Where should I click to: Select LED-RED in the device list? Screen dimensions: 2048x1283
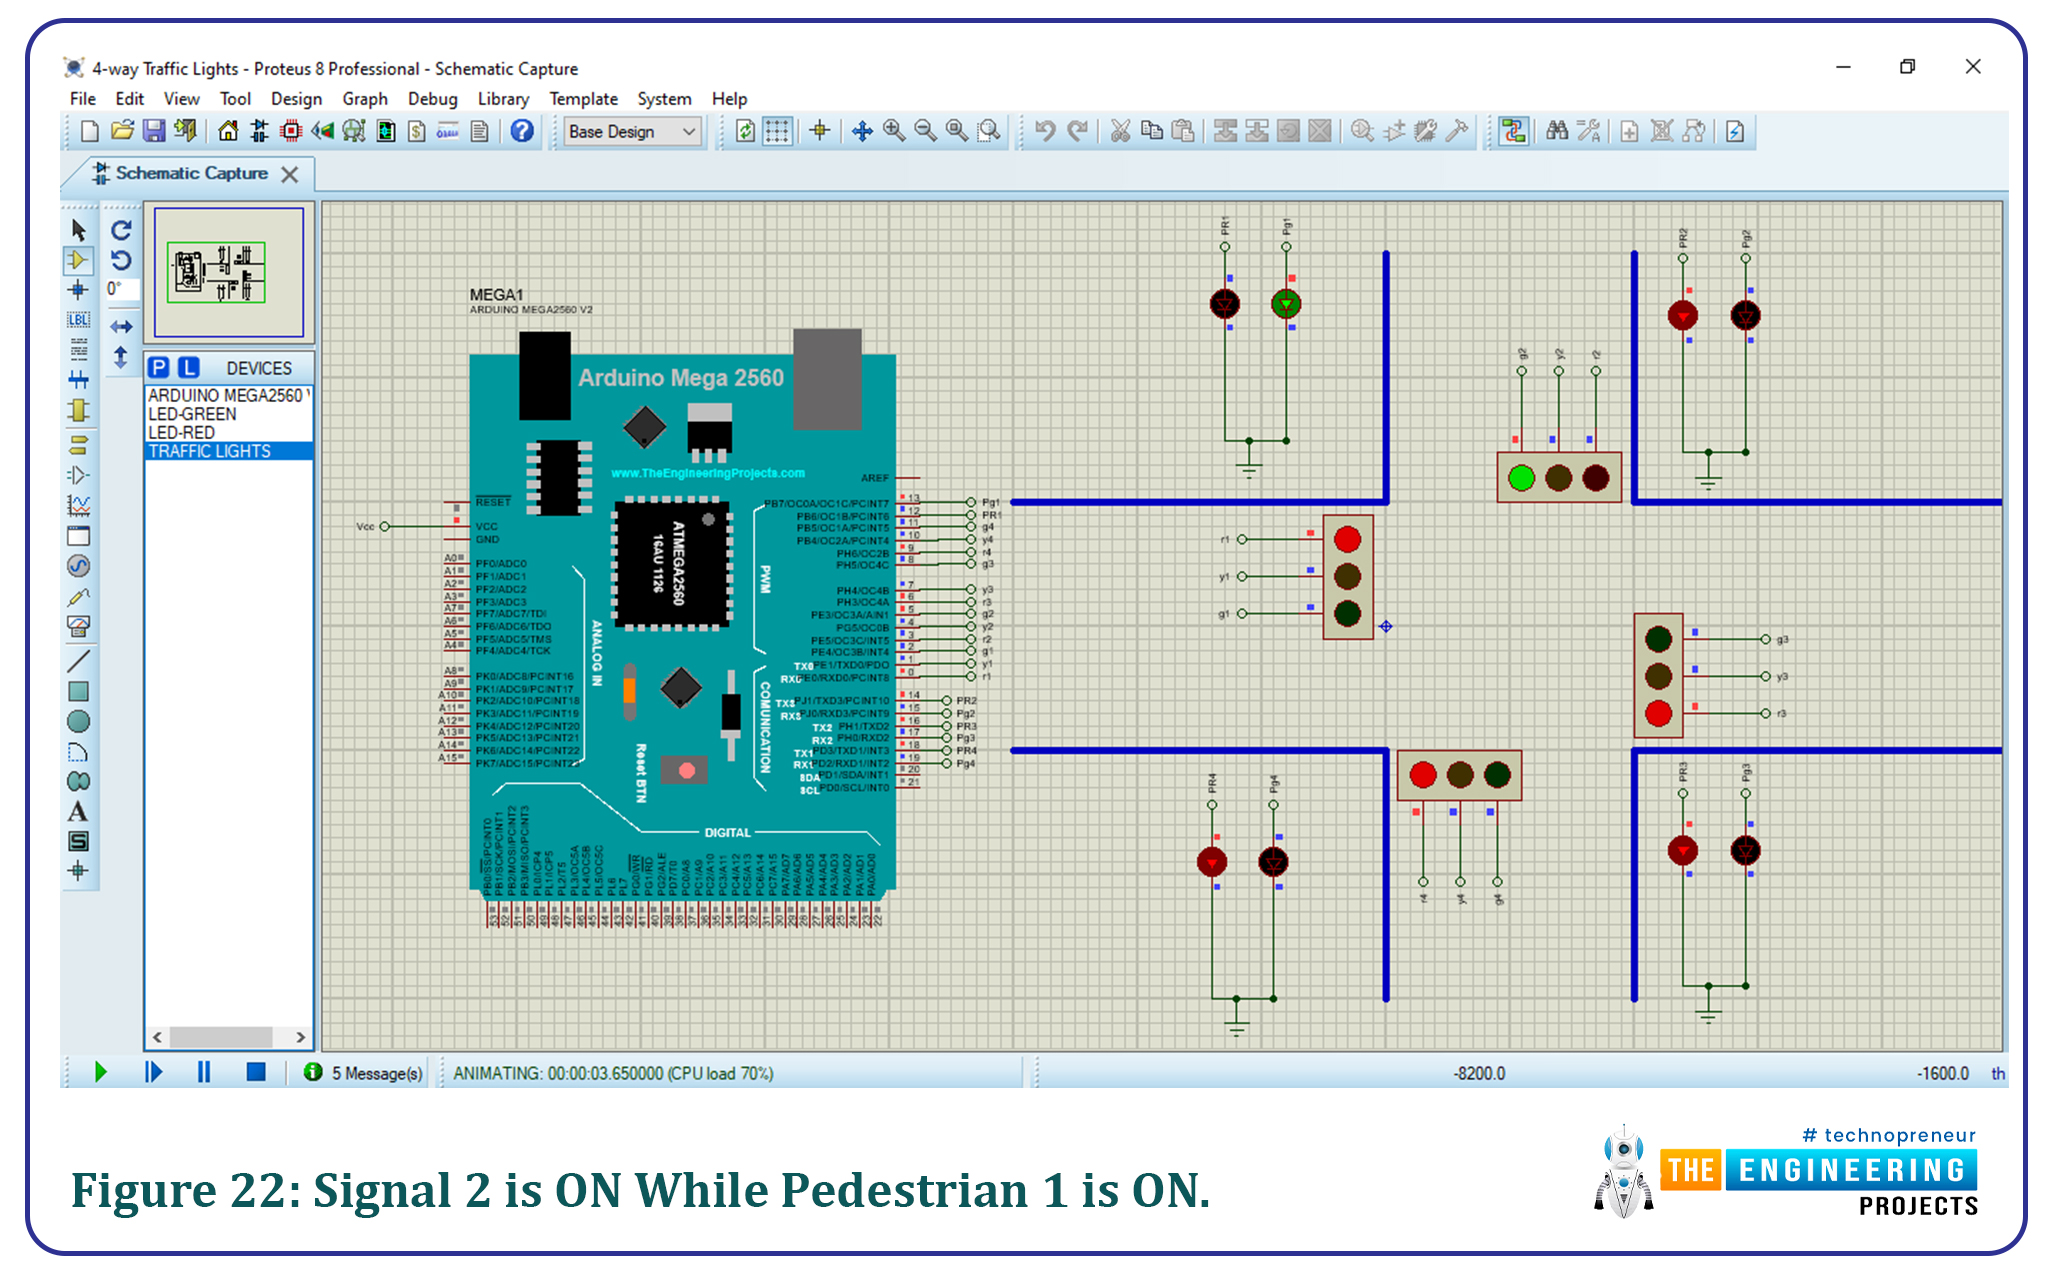click(x=229, y=432)
